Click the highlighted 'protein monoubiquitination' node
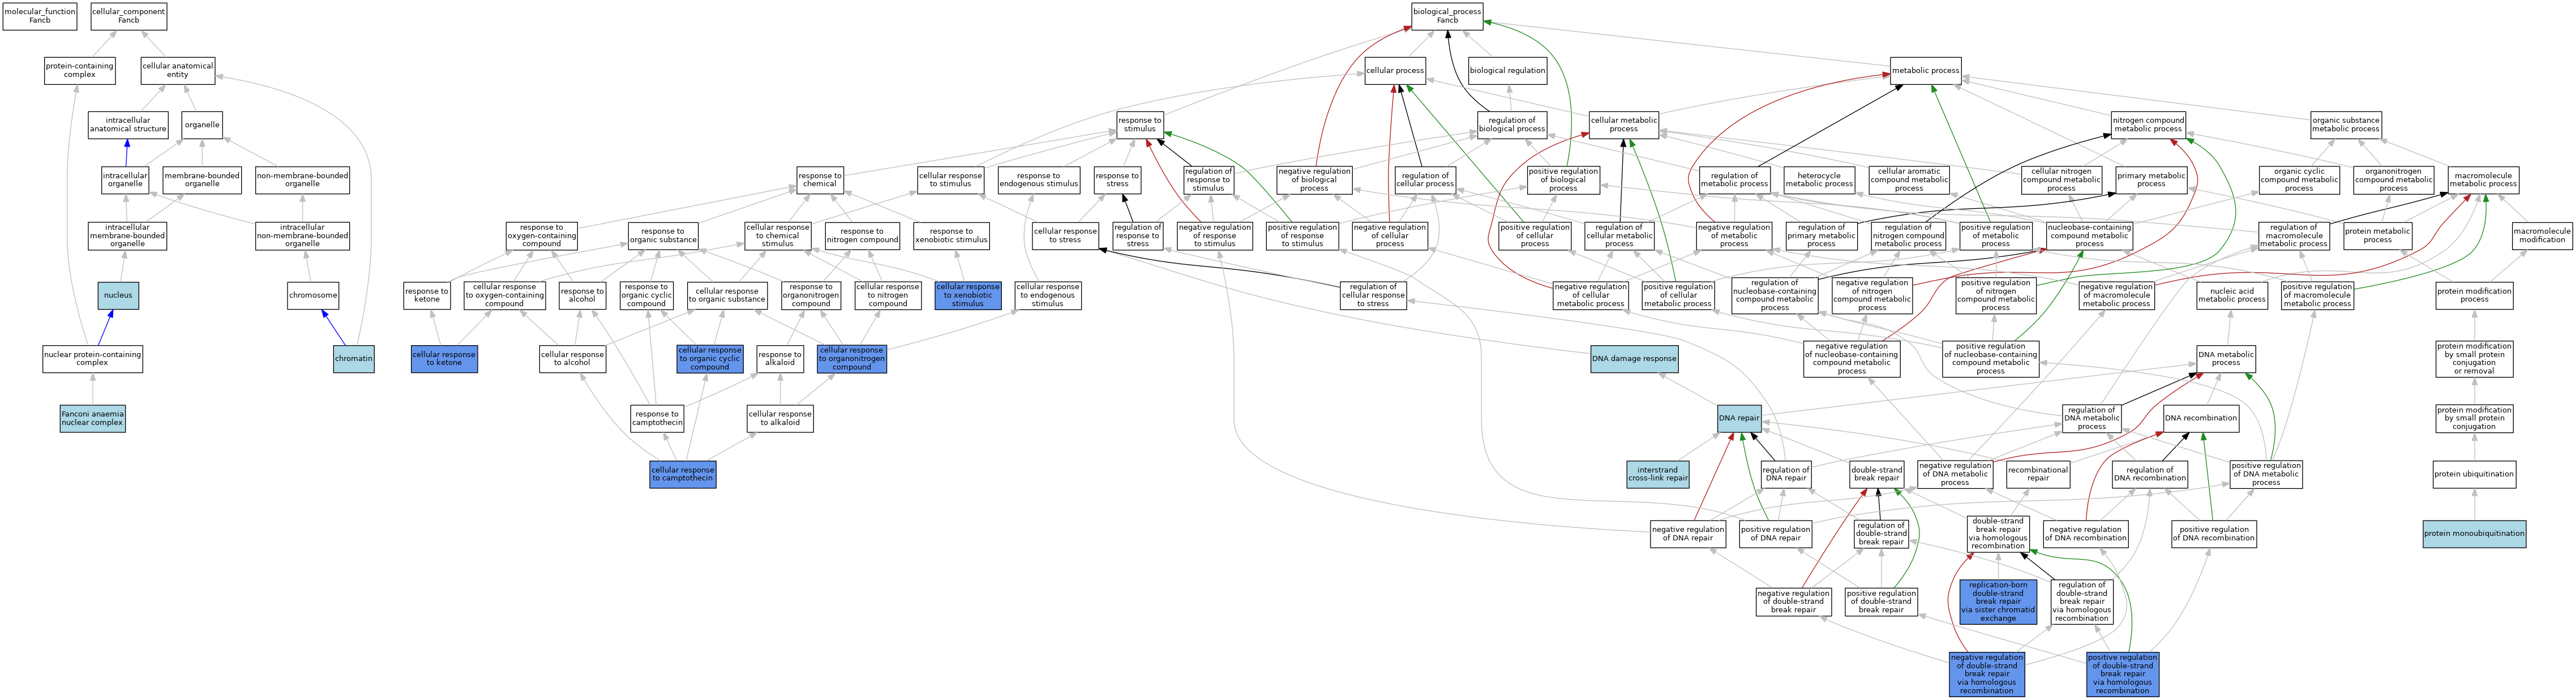 pyautogui.click(x=2474, y=534)
